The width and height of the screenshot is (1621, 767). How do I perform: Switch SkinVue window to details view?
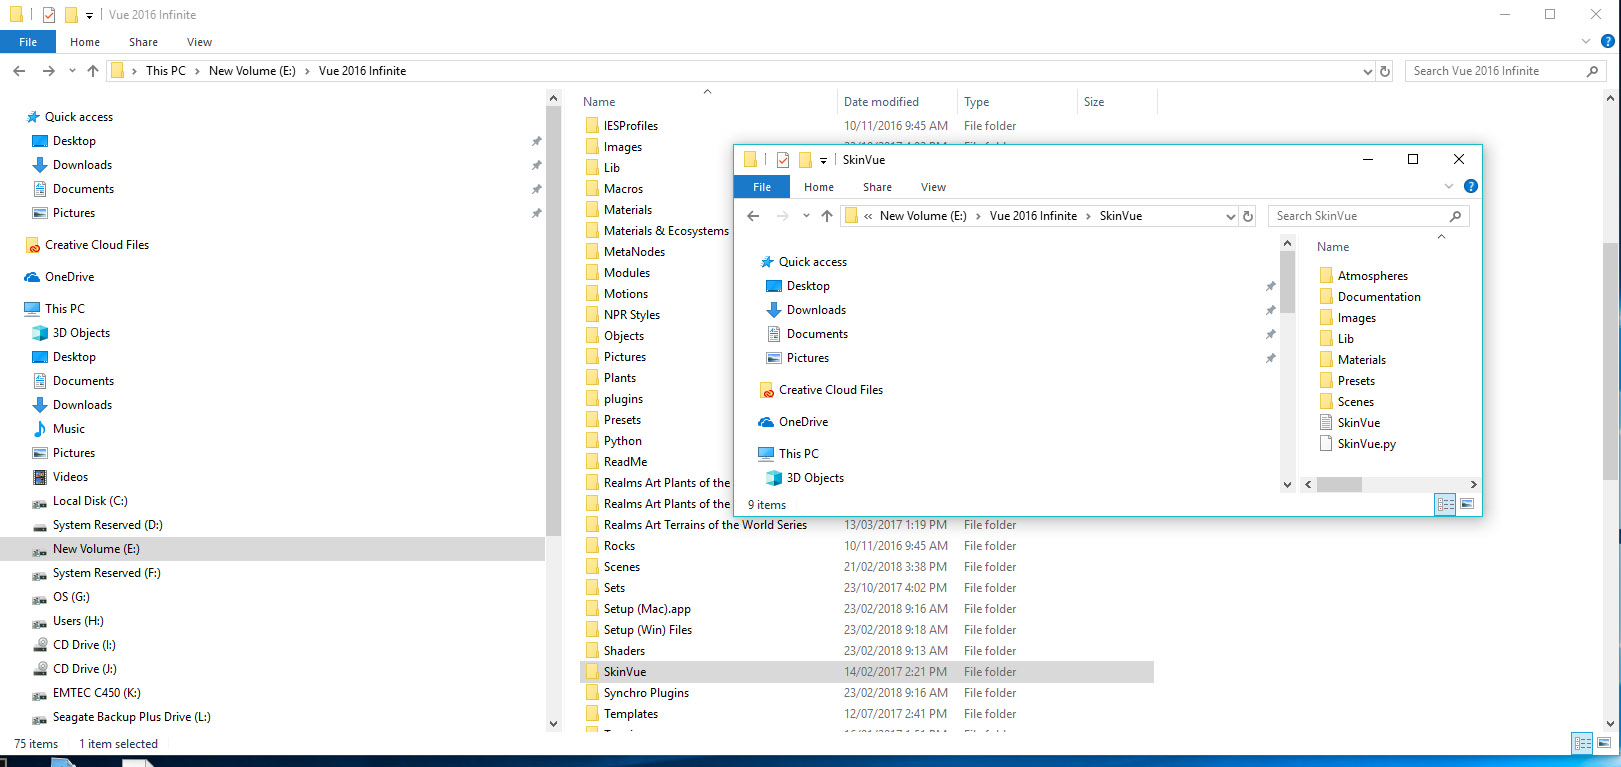pyautogui.click(x=1445, y=505)
